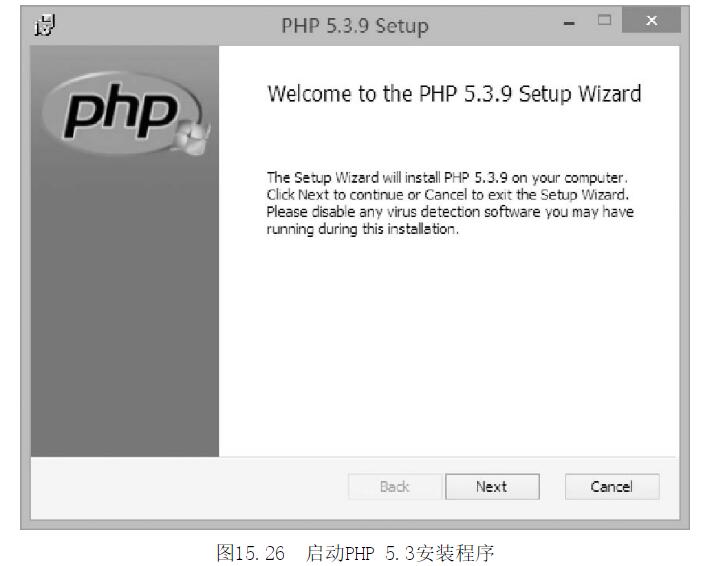Click the line starting "Click Next to continue"
708x566 pixels.
point(446,195)
